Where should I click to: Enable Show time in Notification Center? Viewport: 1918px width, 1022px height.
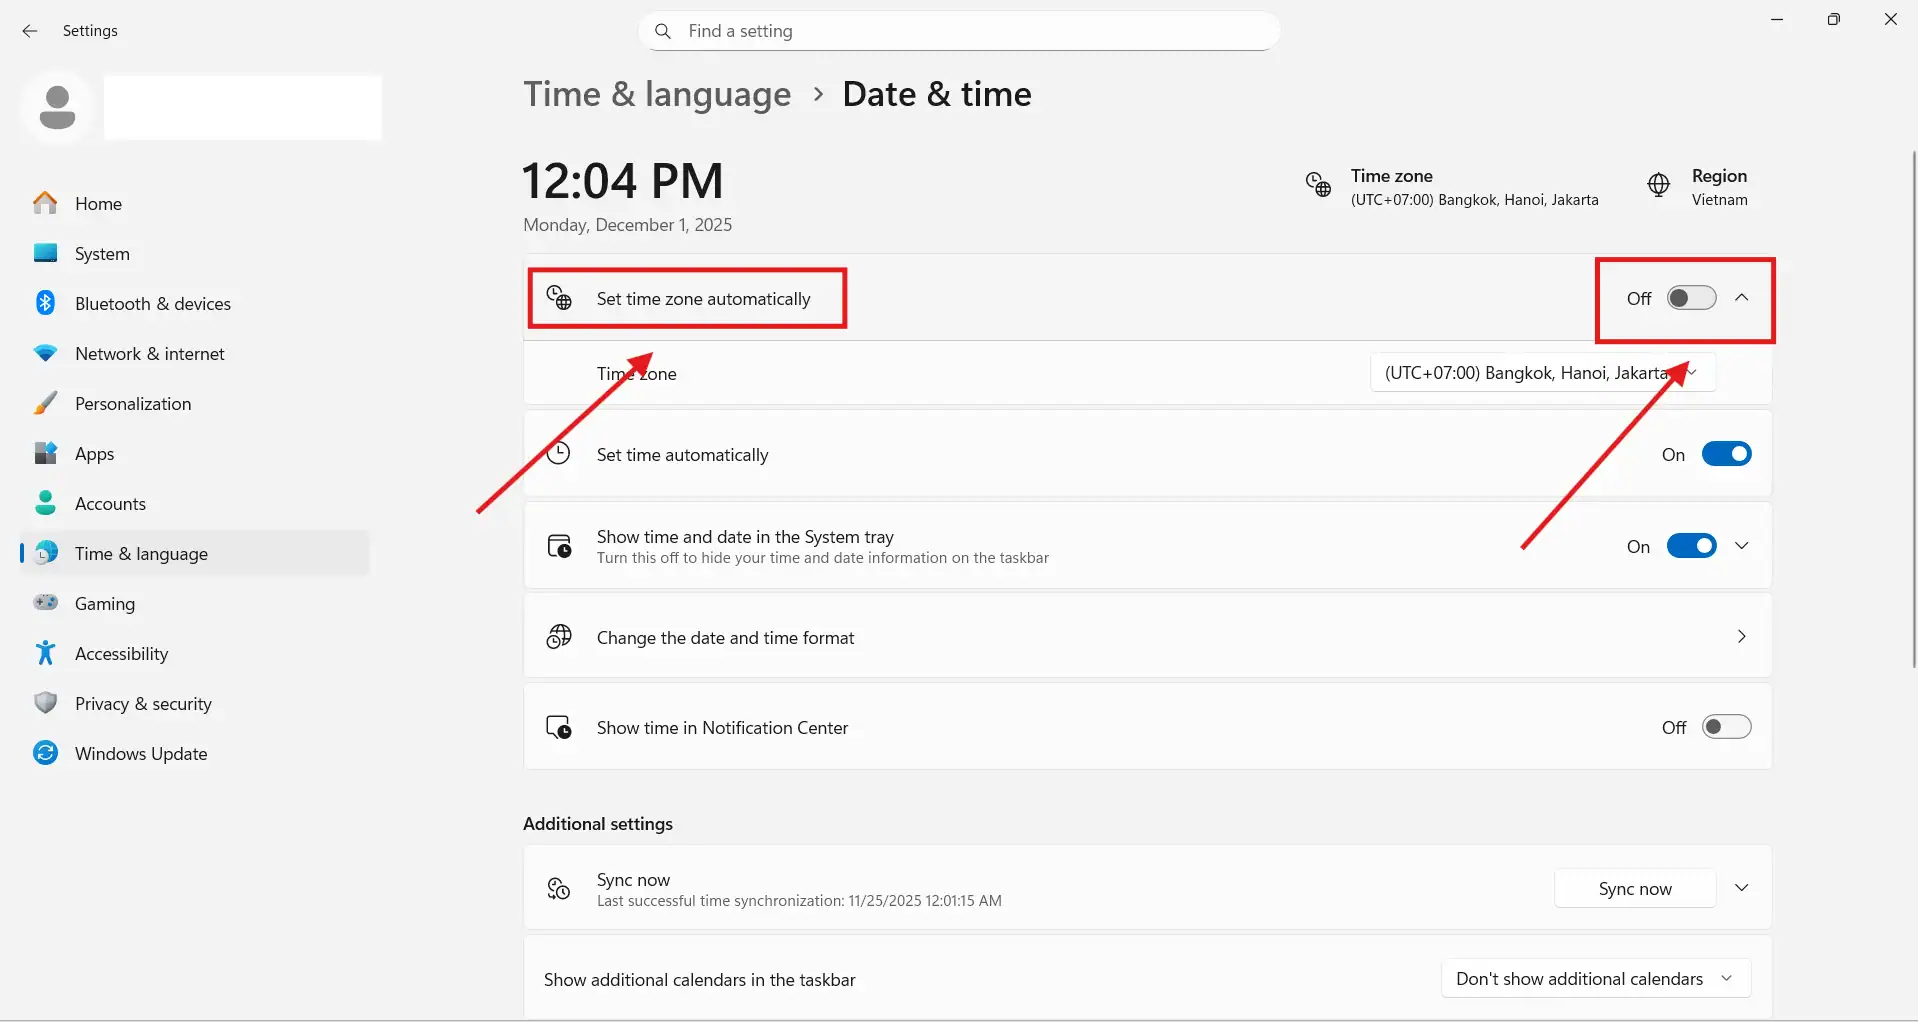point(1726,727)
